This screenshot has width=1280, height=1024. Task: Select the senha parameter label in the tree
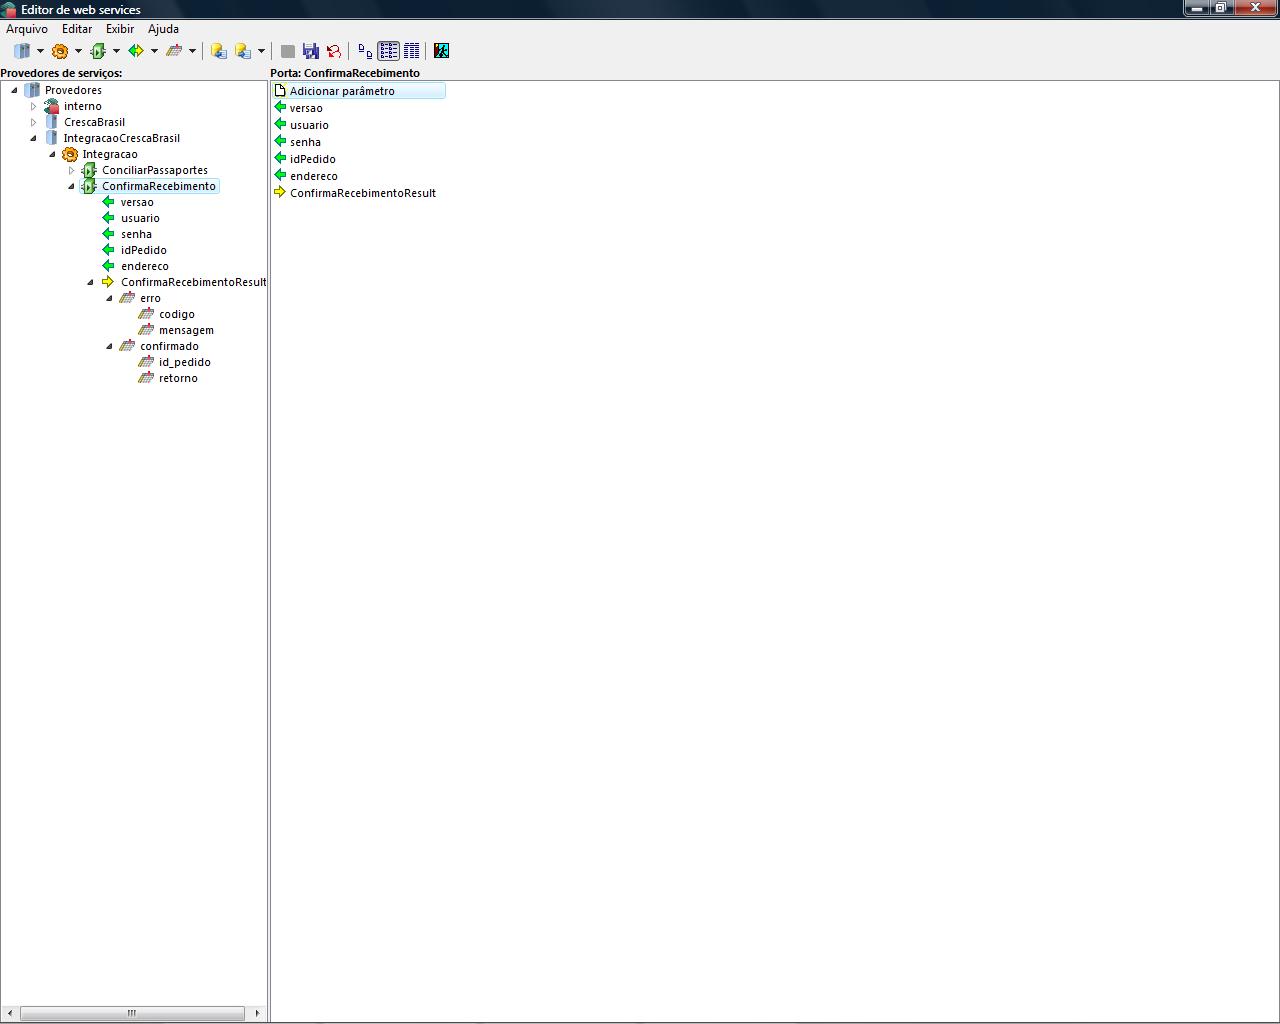pyautogui.click(x=136, y=234)
